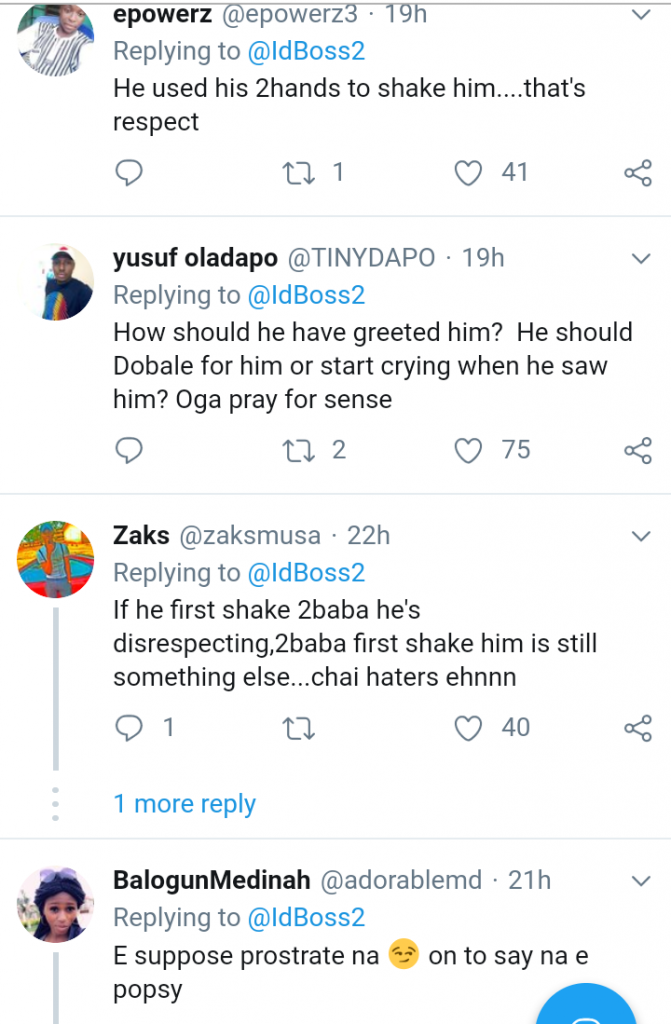This screenshot has height=1024, width=671.
Task: View BalogunMedinah's profile picture
Action: 55,903
